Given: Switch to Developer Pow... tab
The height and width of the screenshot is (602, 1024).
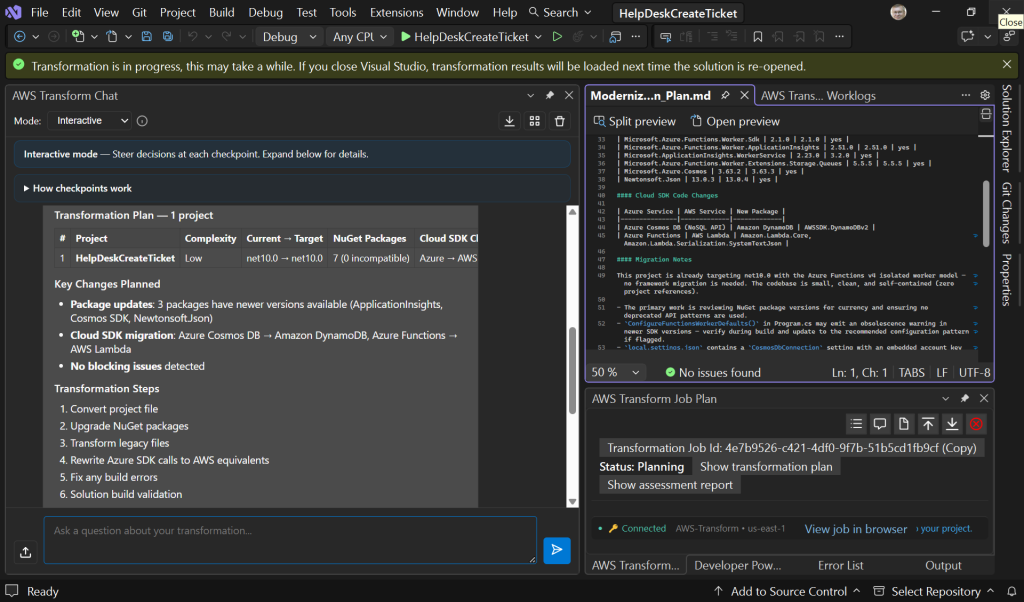Looking at the screenshot, I should (738, 565).
